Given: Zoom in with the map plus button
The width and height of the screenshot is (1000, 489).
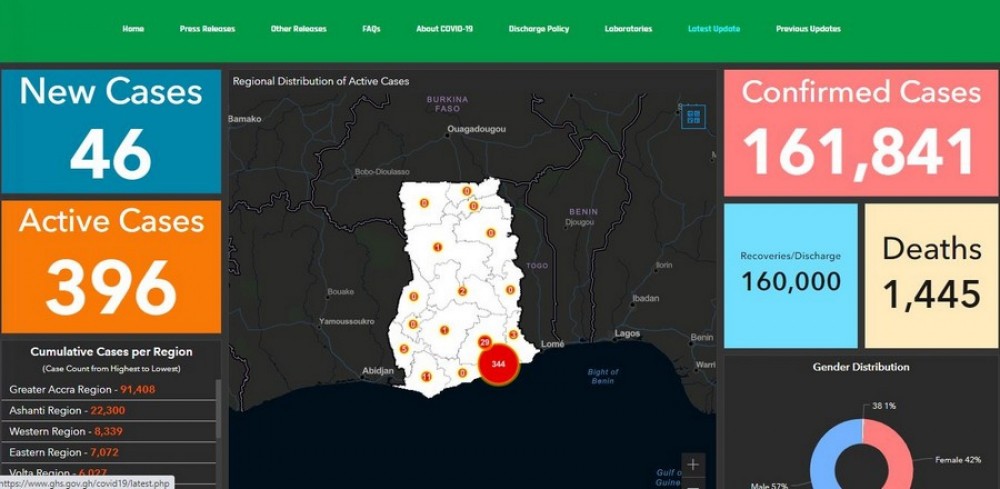Looking at the screenshot, I should [x=693, y=465].
